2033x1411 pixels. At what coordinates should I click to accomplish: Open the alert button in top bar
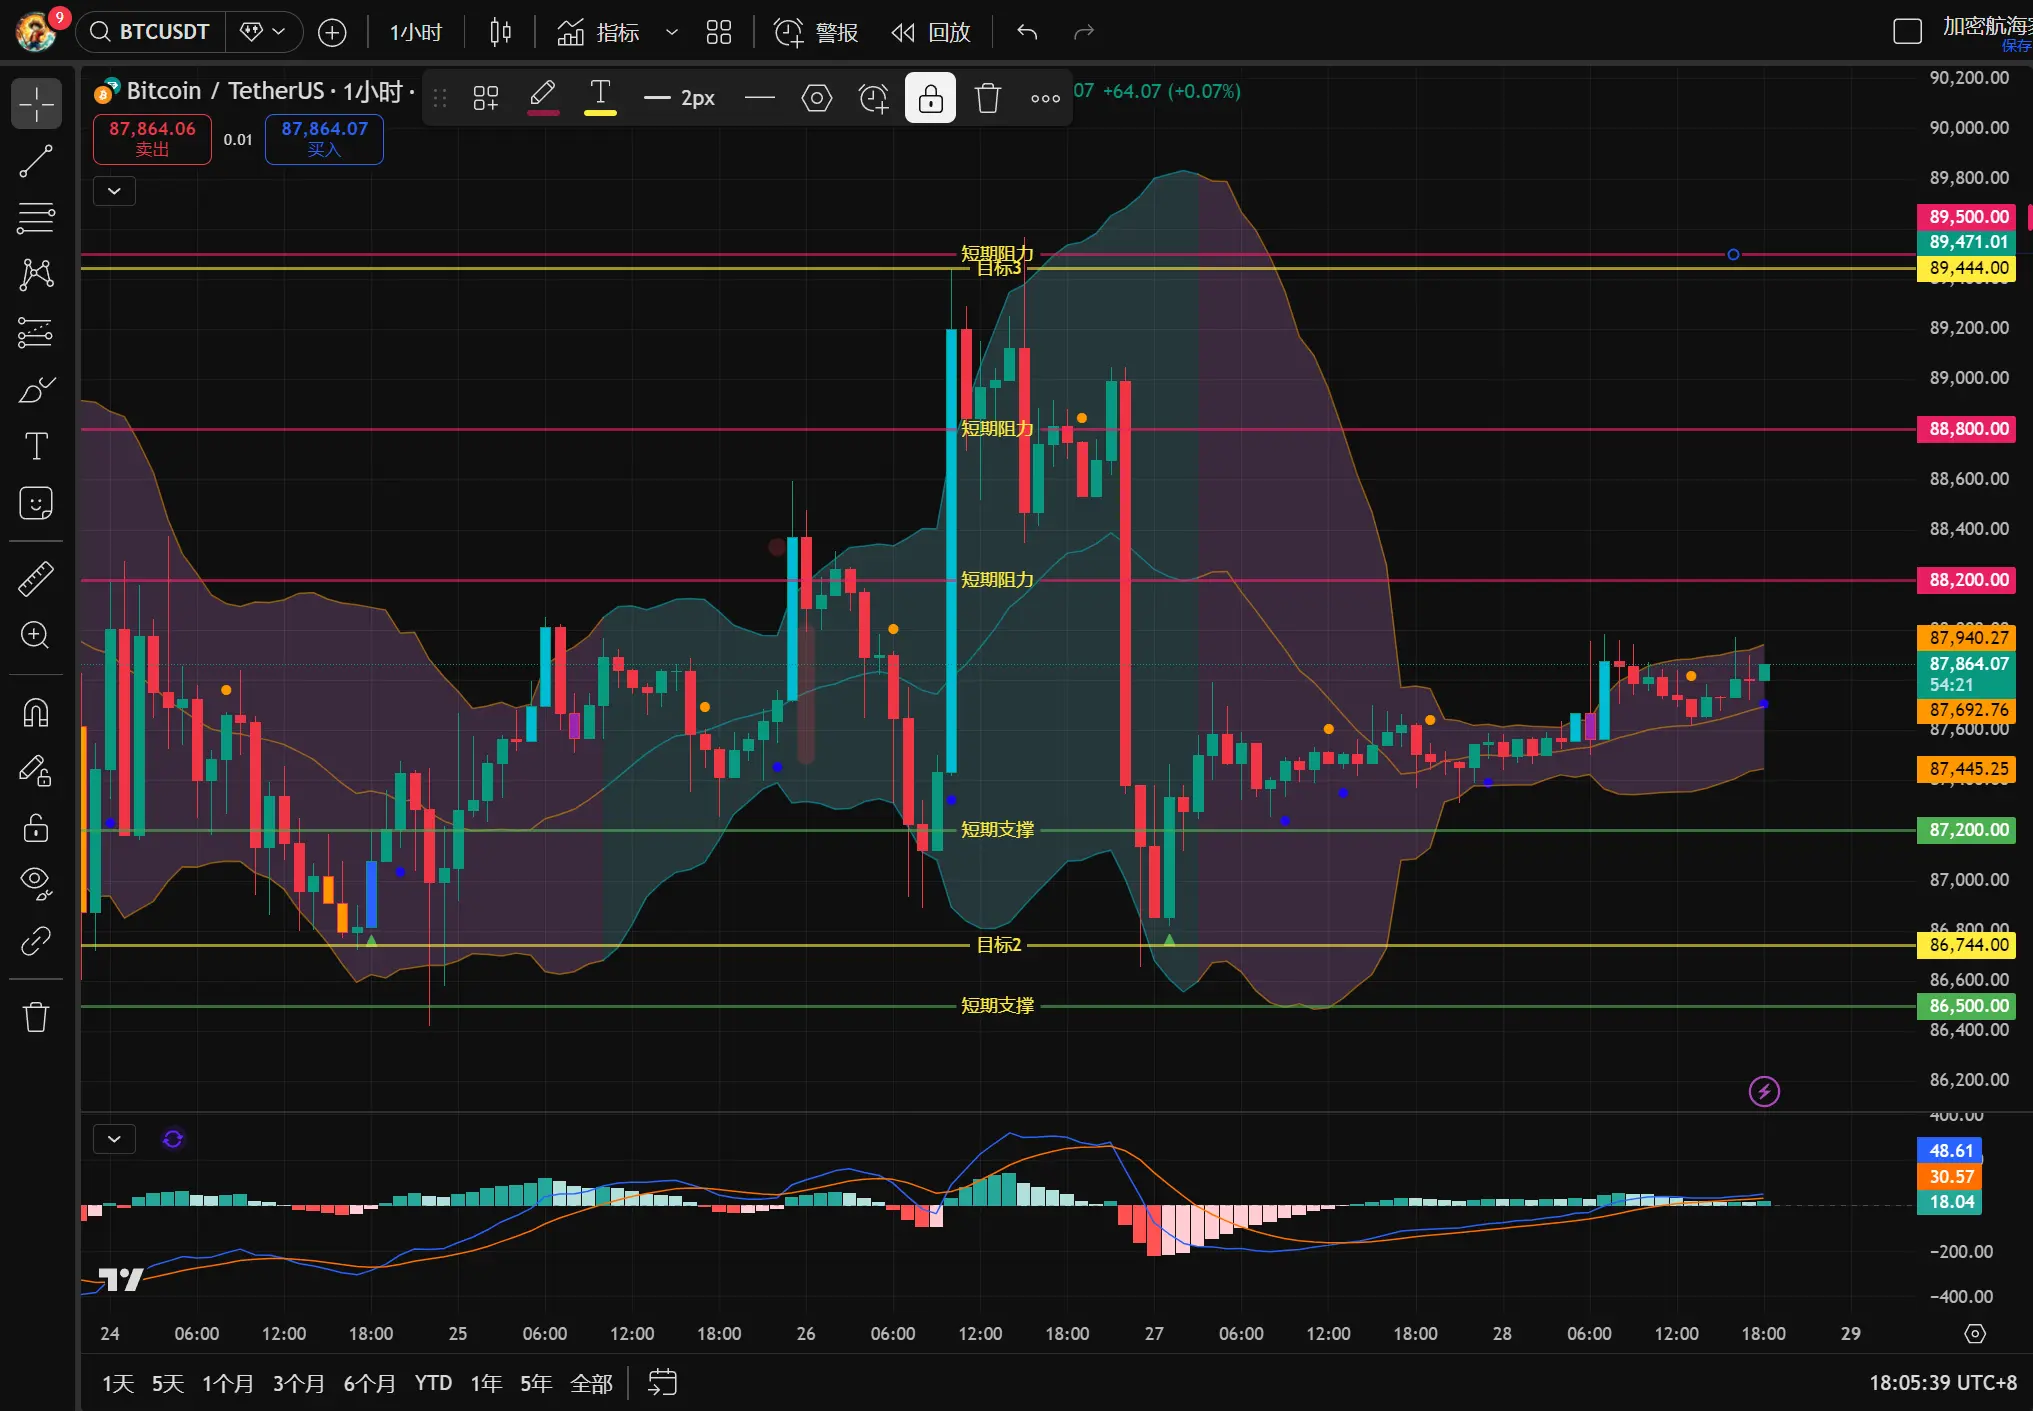tap(815, 32)
